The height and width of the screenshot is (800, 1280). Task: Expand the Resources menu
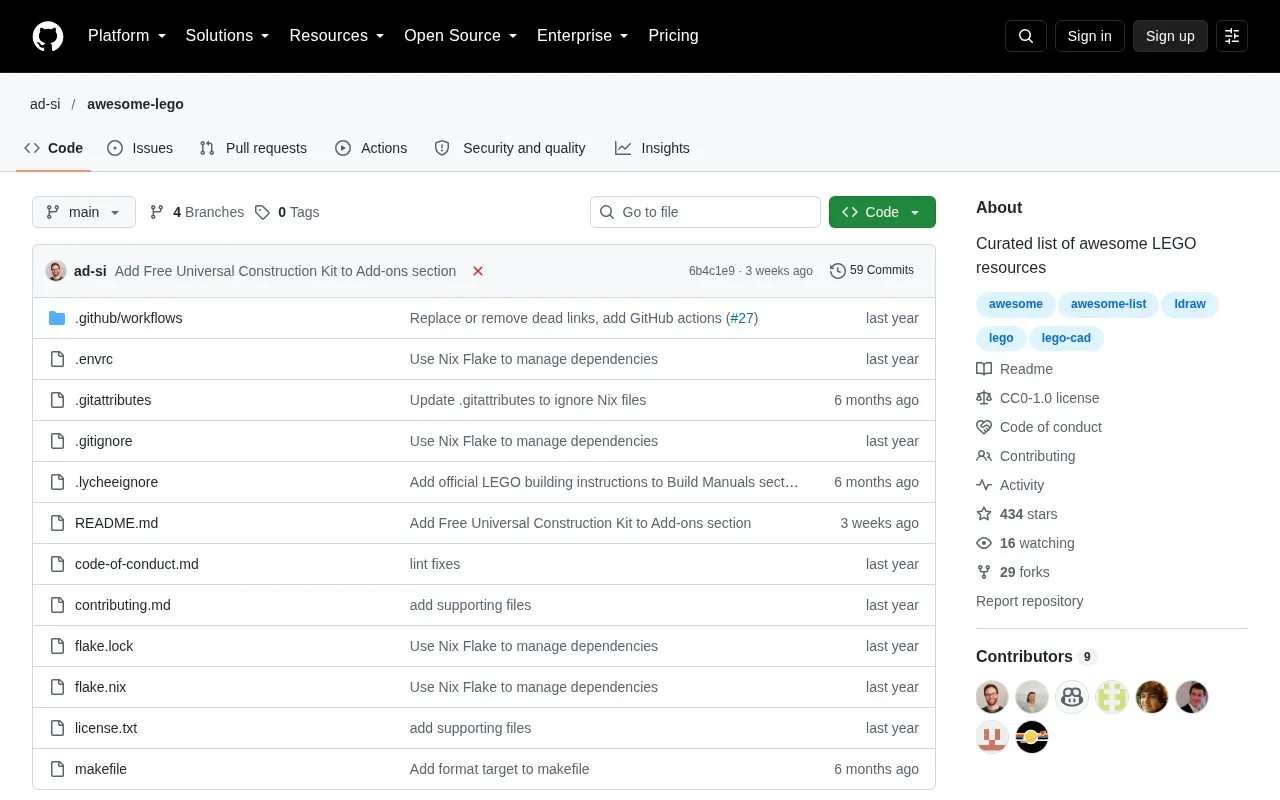[337, 36]
